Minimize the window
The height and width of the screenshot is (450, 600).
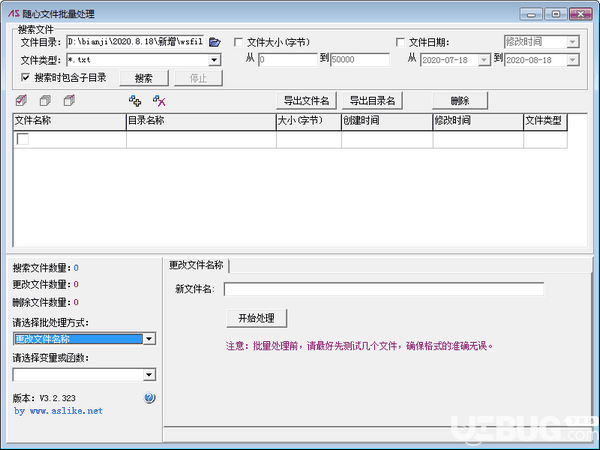click(531, 14)
